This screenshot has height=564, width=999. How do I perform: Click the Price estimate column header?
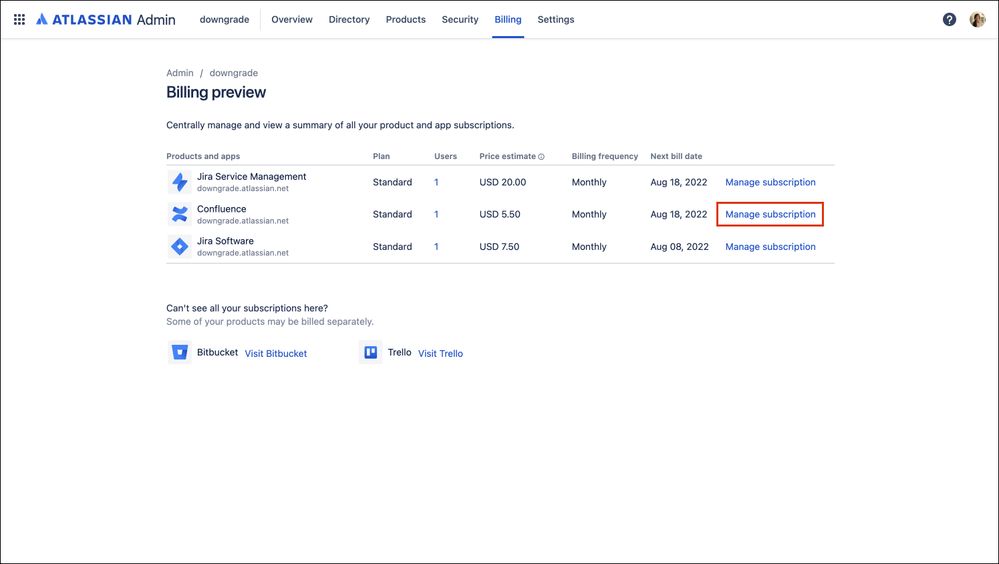tap(507, 156)
